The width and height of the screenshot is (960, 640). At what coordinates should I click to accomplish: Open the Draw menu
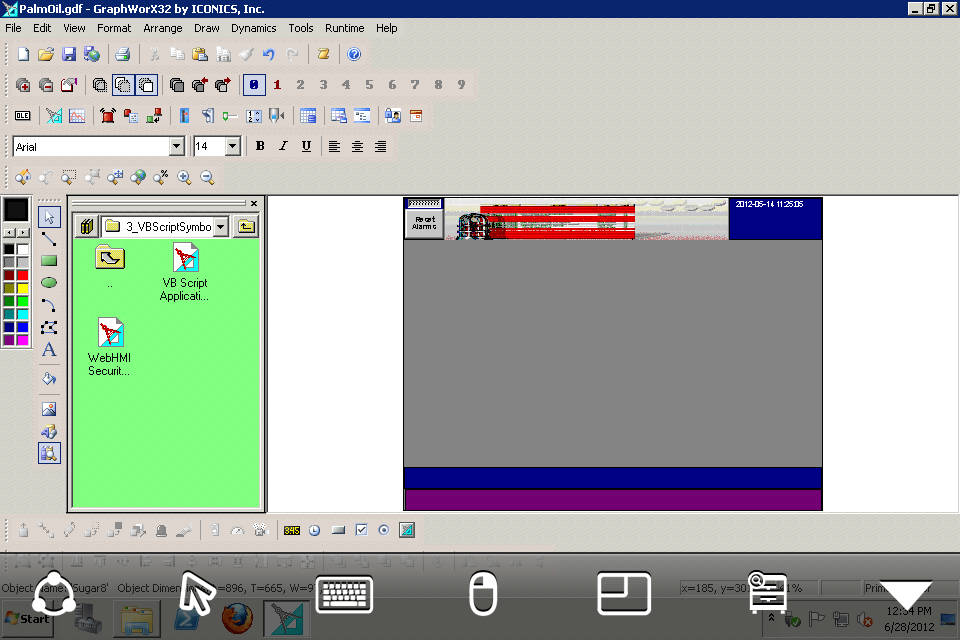(x=206, y=28)
